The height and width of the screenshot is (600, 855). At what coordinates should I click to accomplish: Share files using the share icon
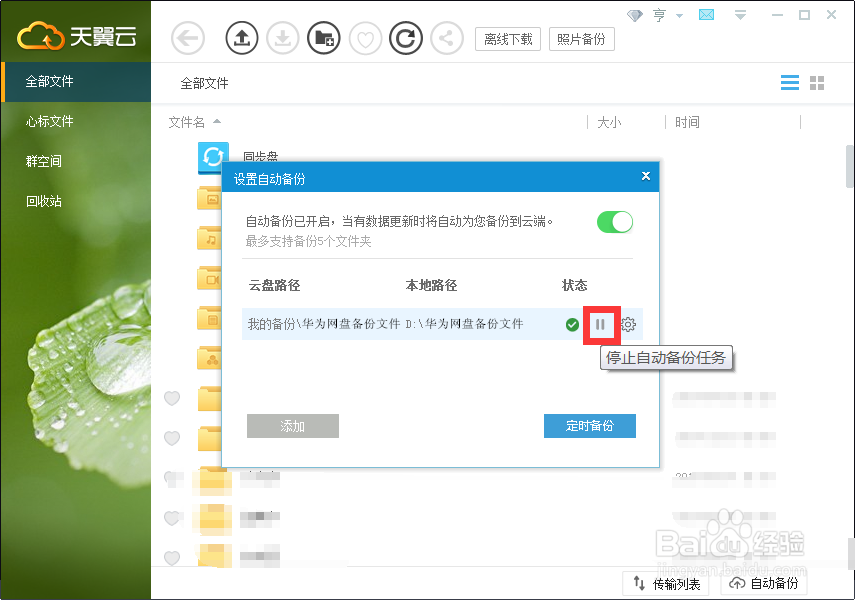click(x=445, y=39)
